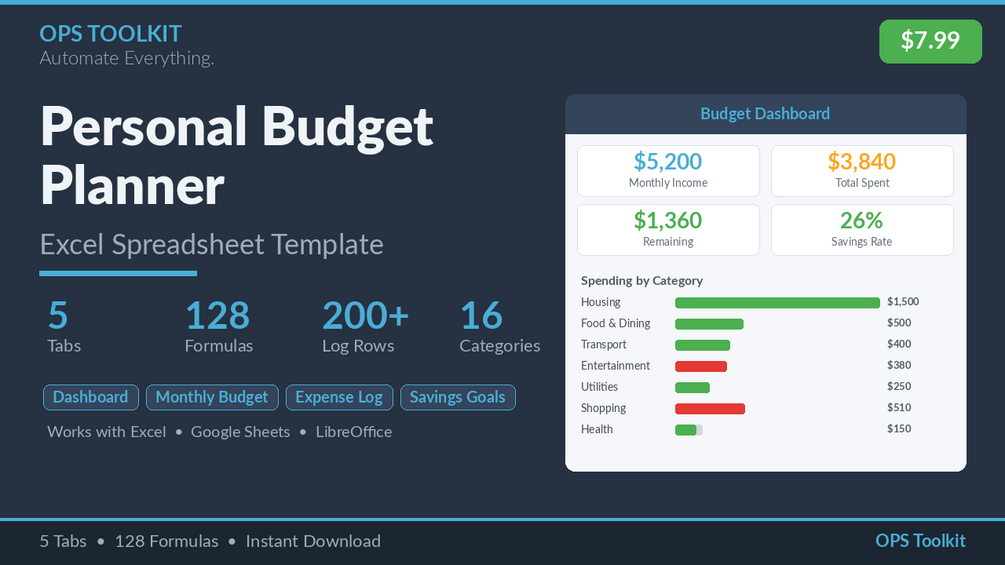Click the OPS TOOLKIT header logo

coord(110,33)
